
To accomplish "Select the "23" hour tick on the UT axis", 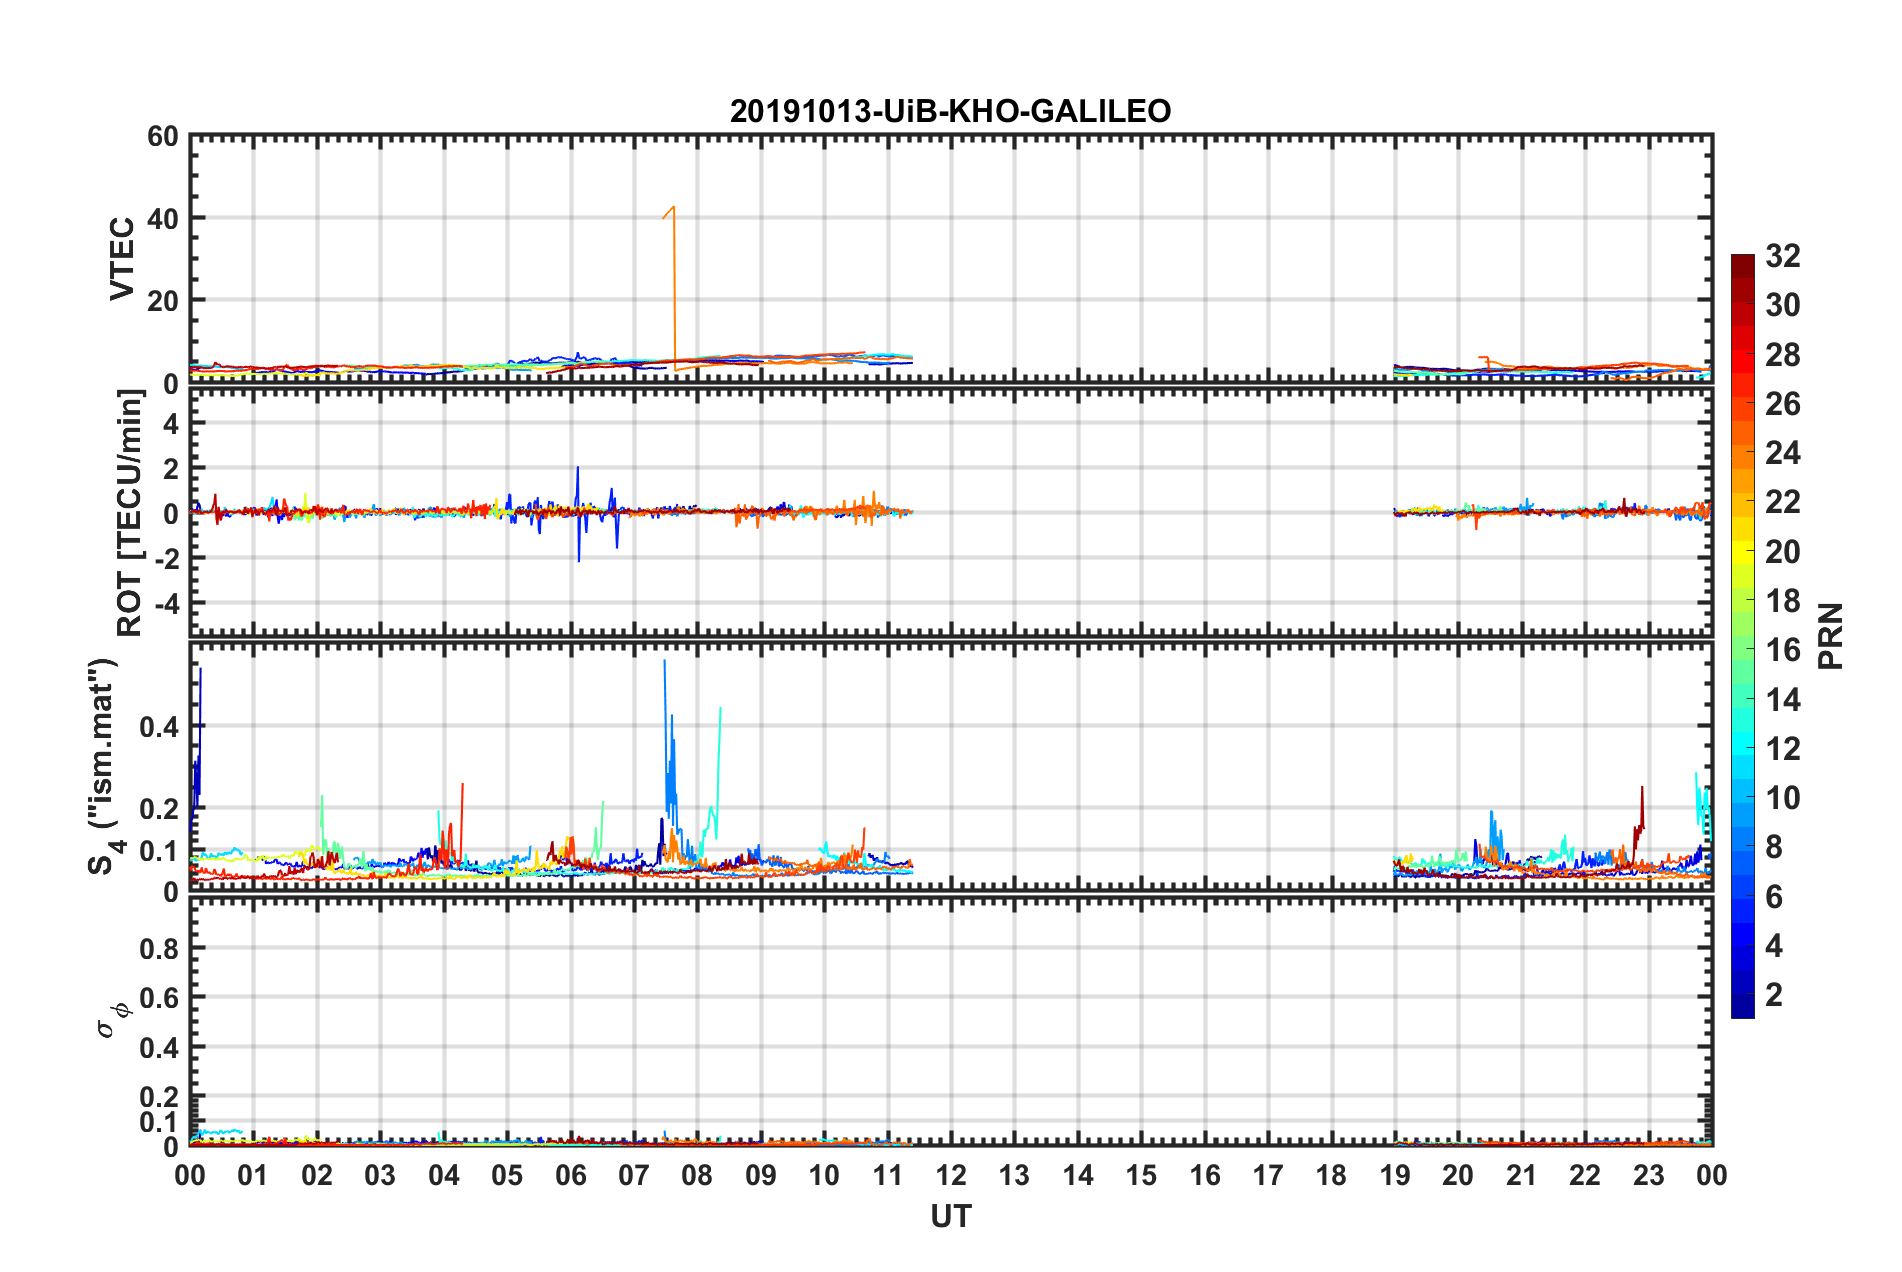I will tap(1649, 1175).
